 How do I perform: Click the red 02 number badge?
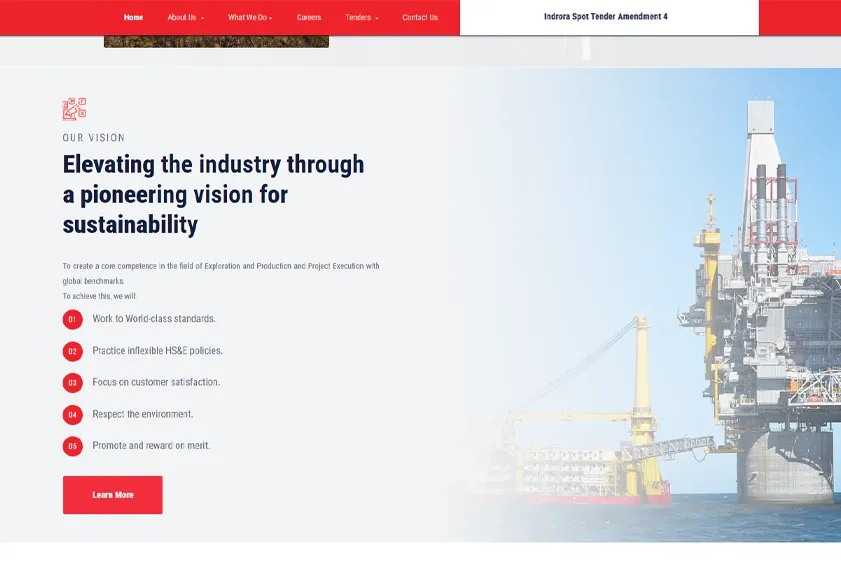(x=72, y=351)
